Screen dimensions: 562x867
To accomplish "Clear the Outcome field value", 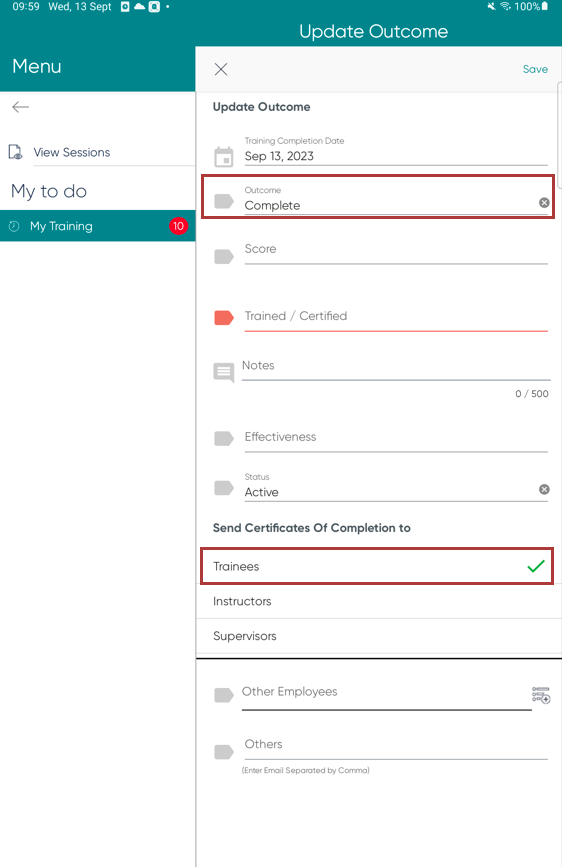I will [x=544, y=203].
